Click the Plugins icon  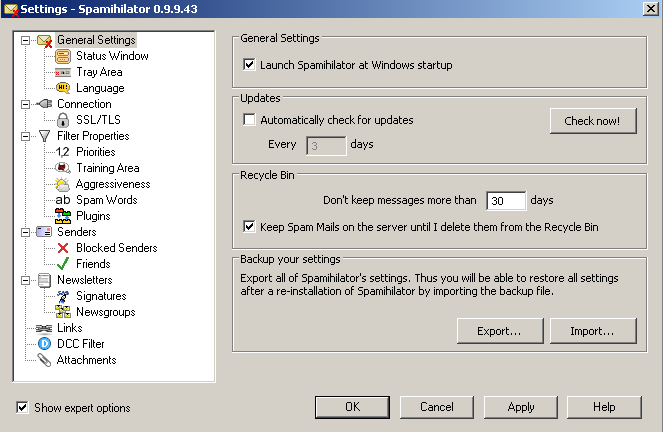point(63,216)
